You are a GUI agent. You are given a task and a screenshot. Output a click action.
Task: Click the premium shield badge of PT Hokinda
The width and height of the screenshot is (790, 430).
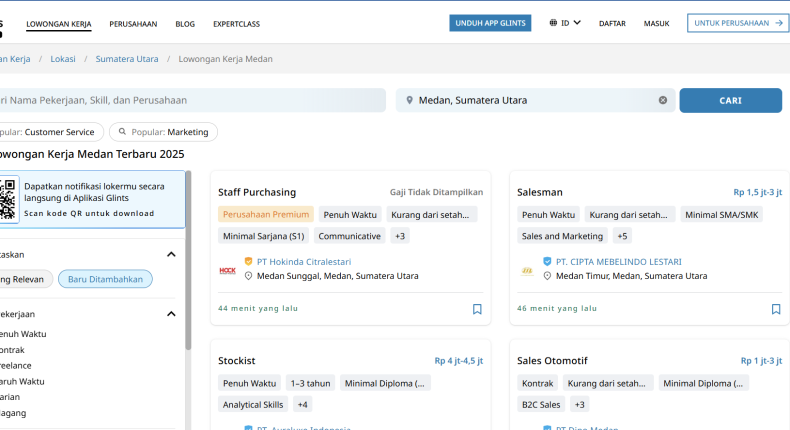(248, 261)
